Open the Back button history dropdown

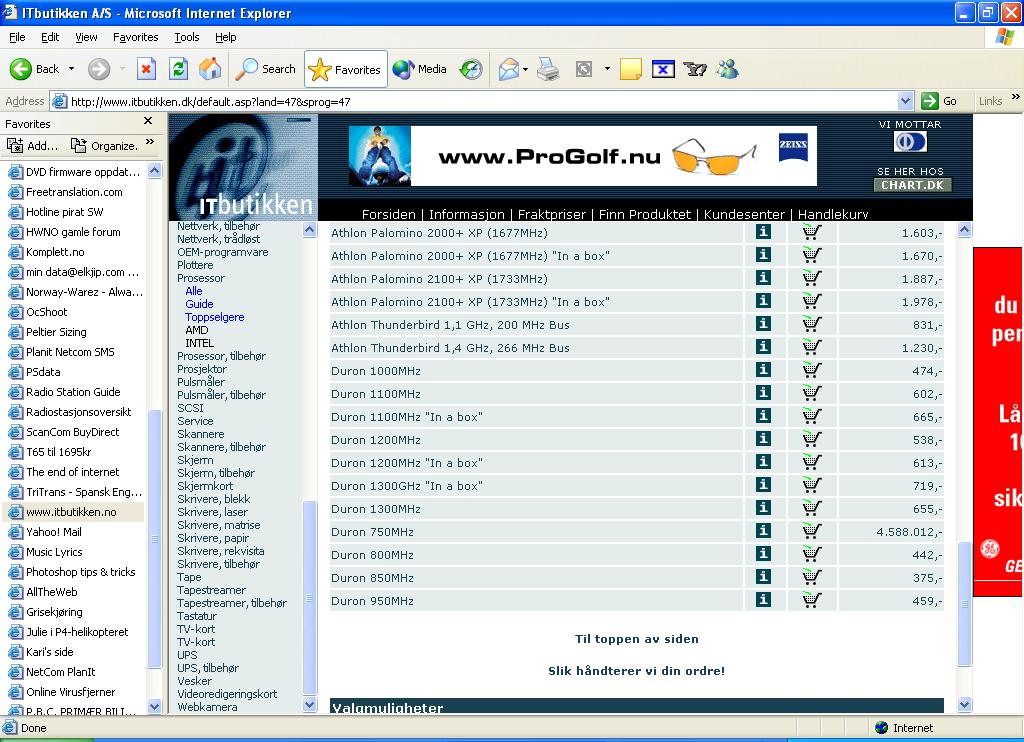pyautogui.click(x=71, y=69)
